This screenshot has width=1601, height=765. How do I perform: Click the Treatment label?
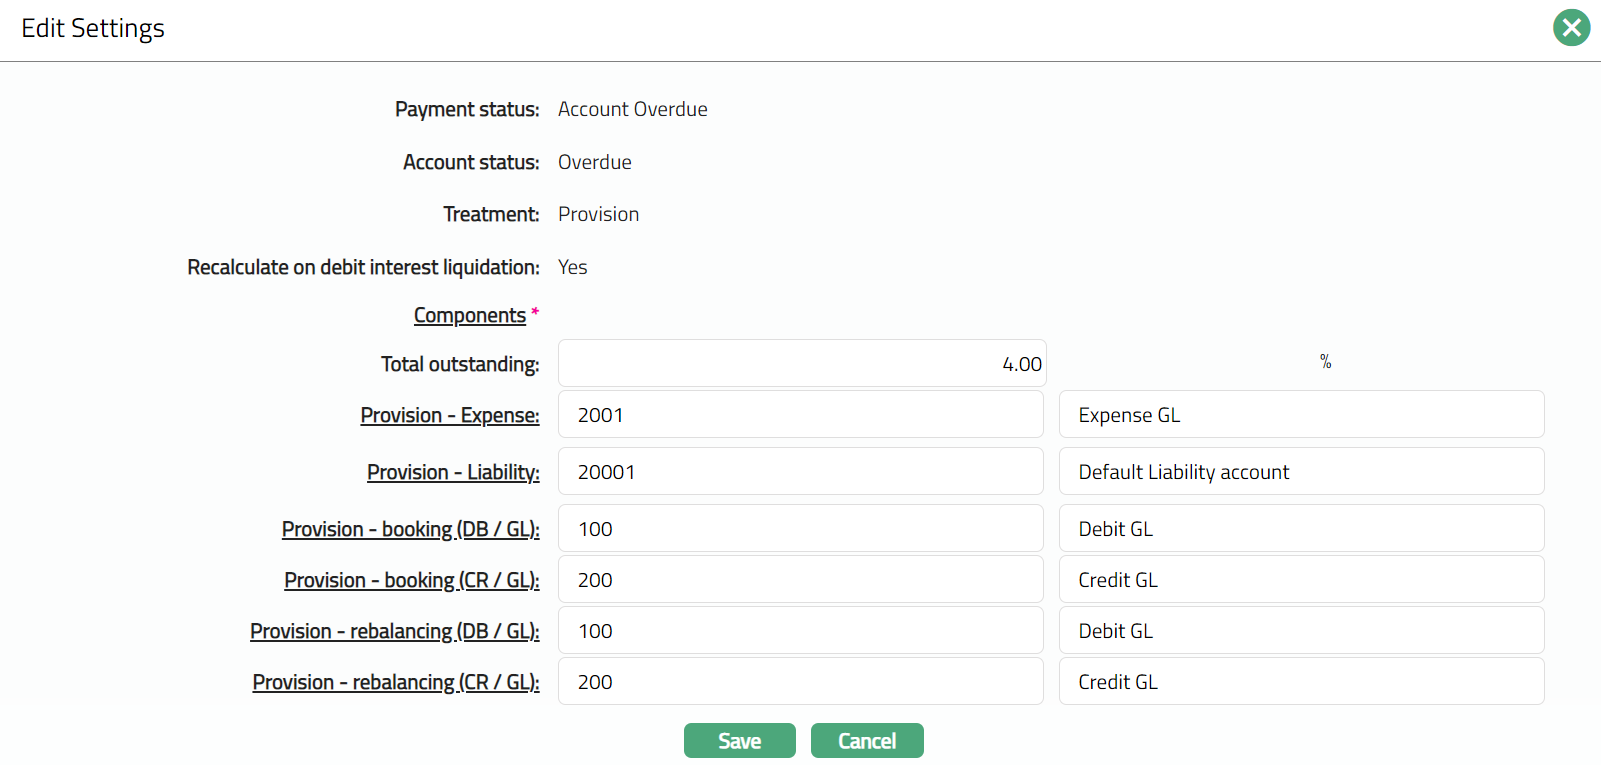tap(491, 214)
